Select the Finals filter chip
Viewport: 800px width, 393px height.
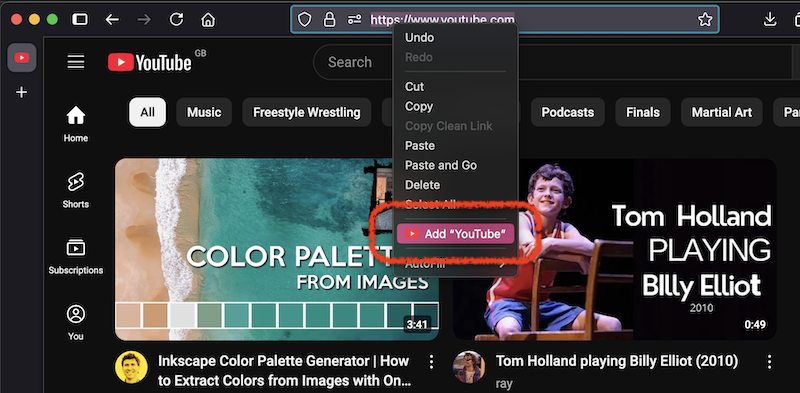pos(643,112)
